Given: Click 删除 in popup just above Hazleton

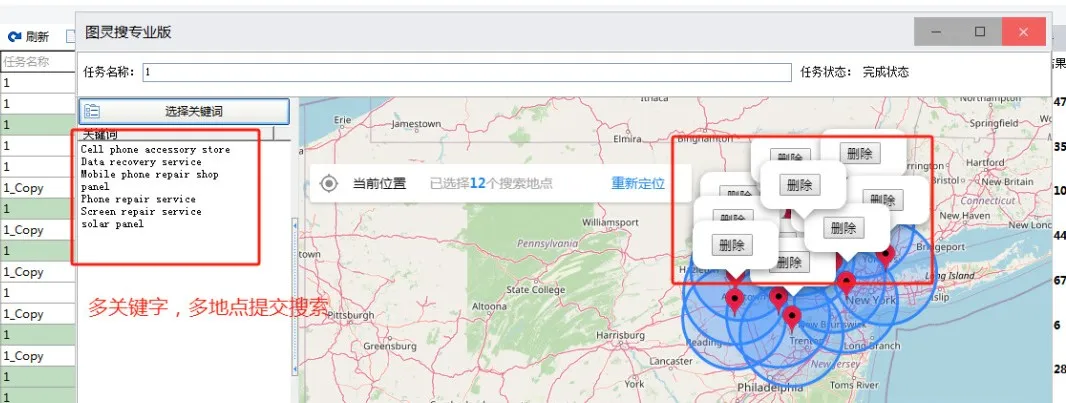Looking at the screenshot, I should coord(732,245).
